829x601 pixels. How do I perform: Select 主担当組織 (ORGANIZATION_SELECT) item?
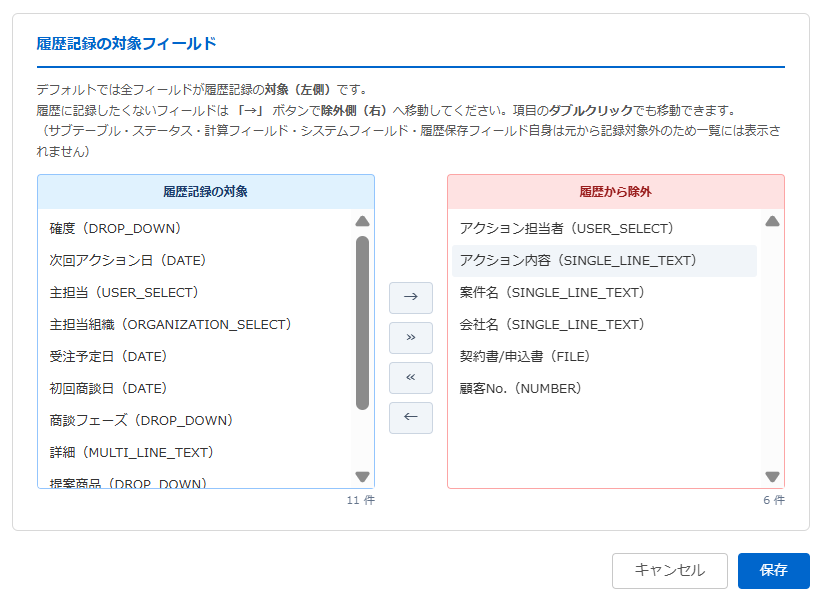coord(195,325)
